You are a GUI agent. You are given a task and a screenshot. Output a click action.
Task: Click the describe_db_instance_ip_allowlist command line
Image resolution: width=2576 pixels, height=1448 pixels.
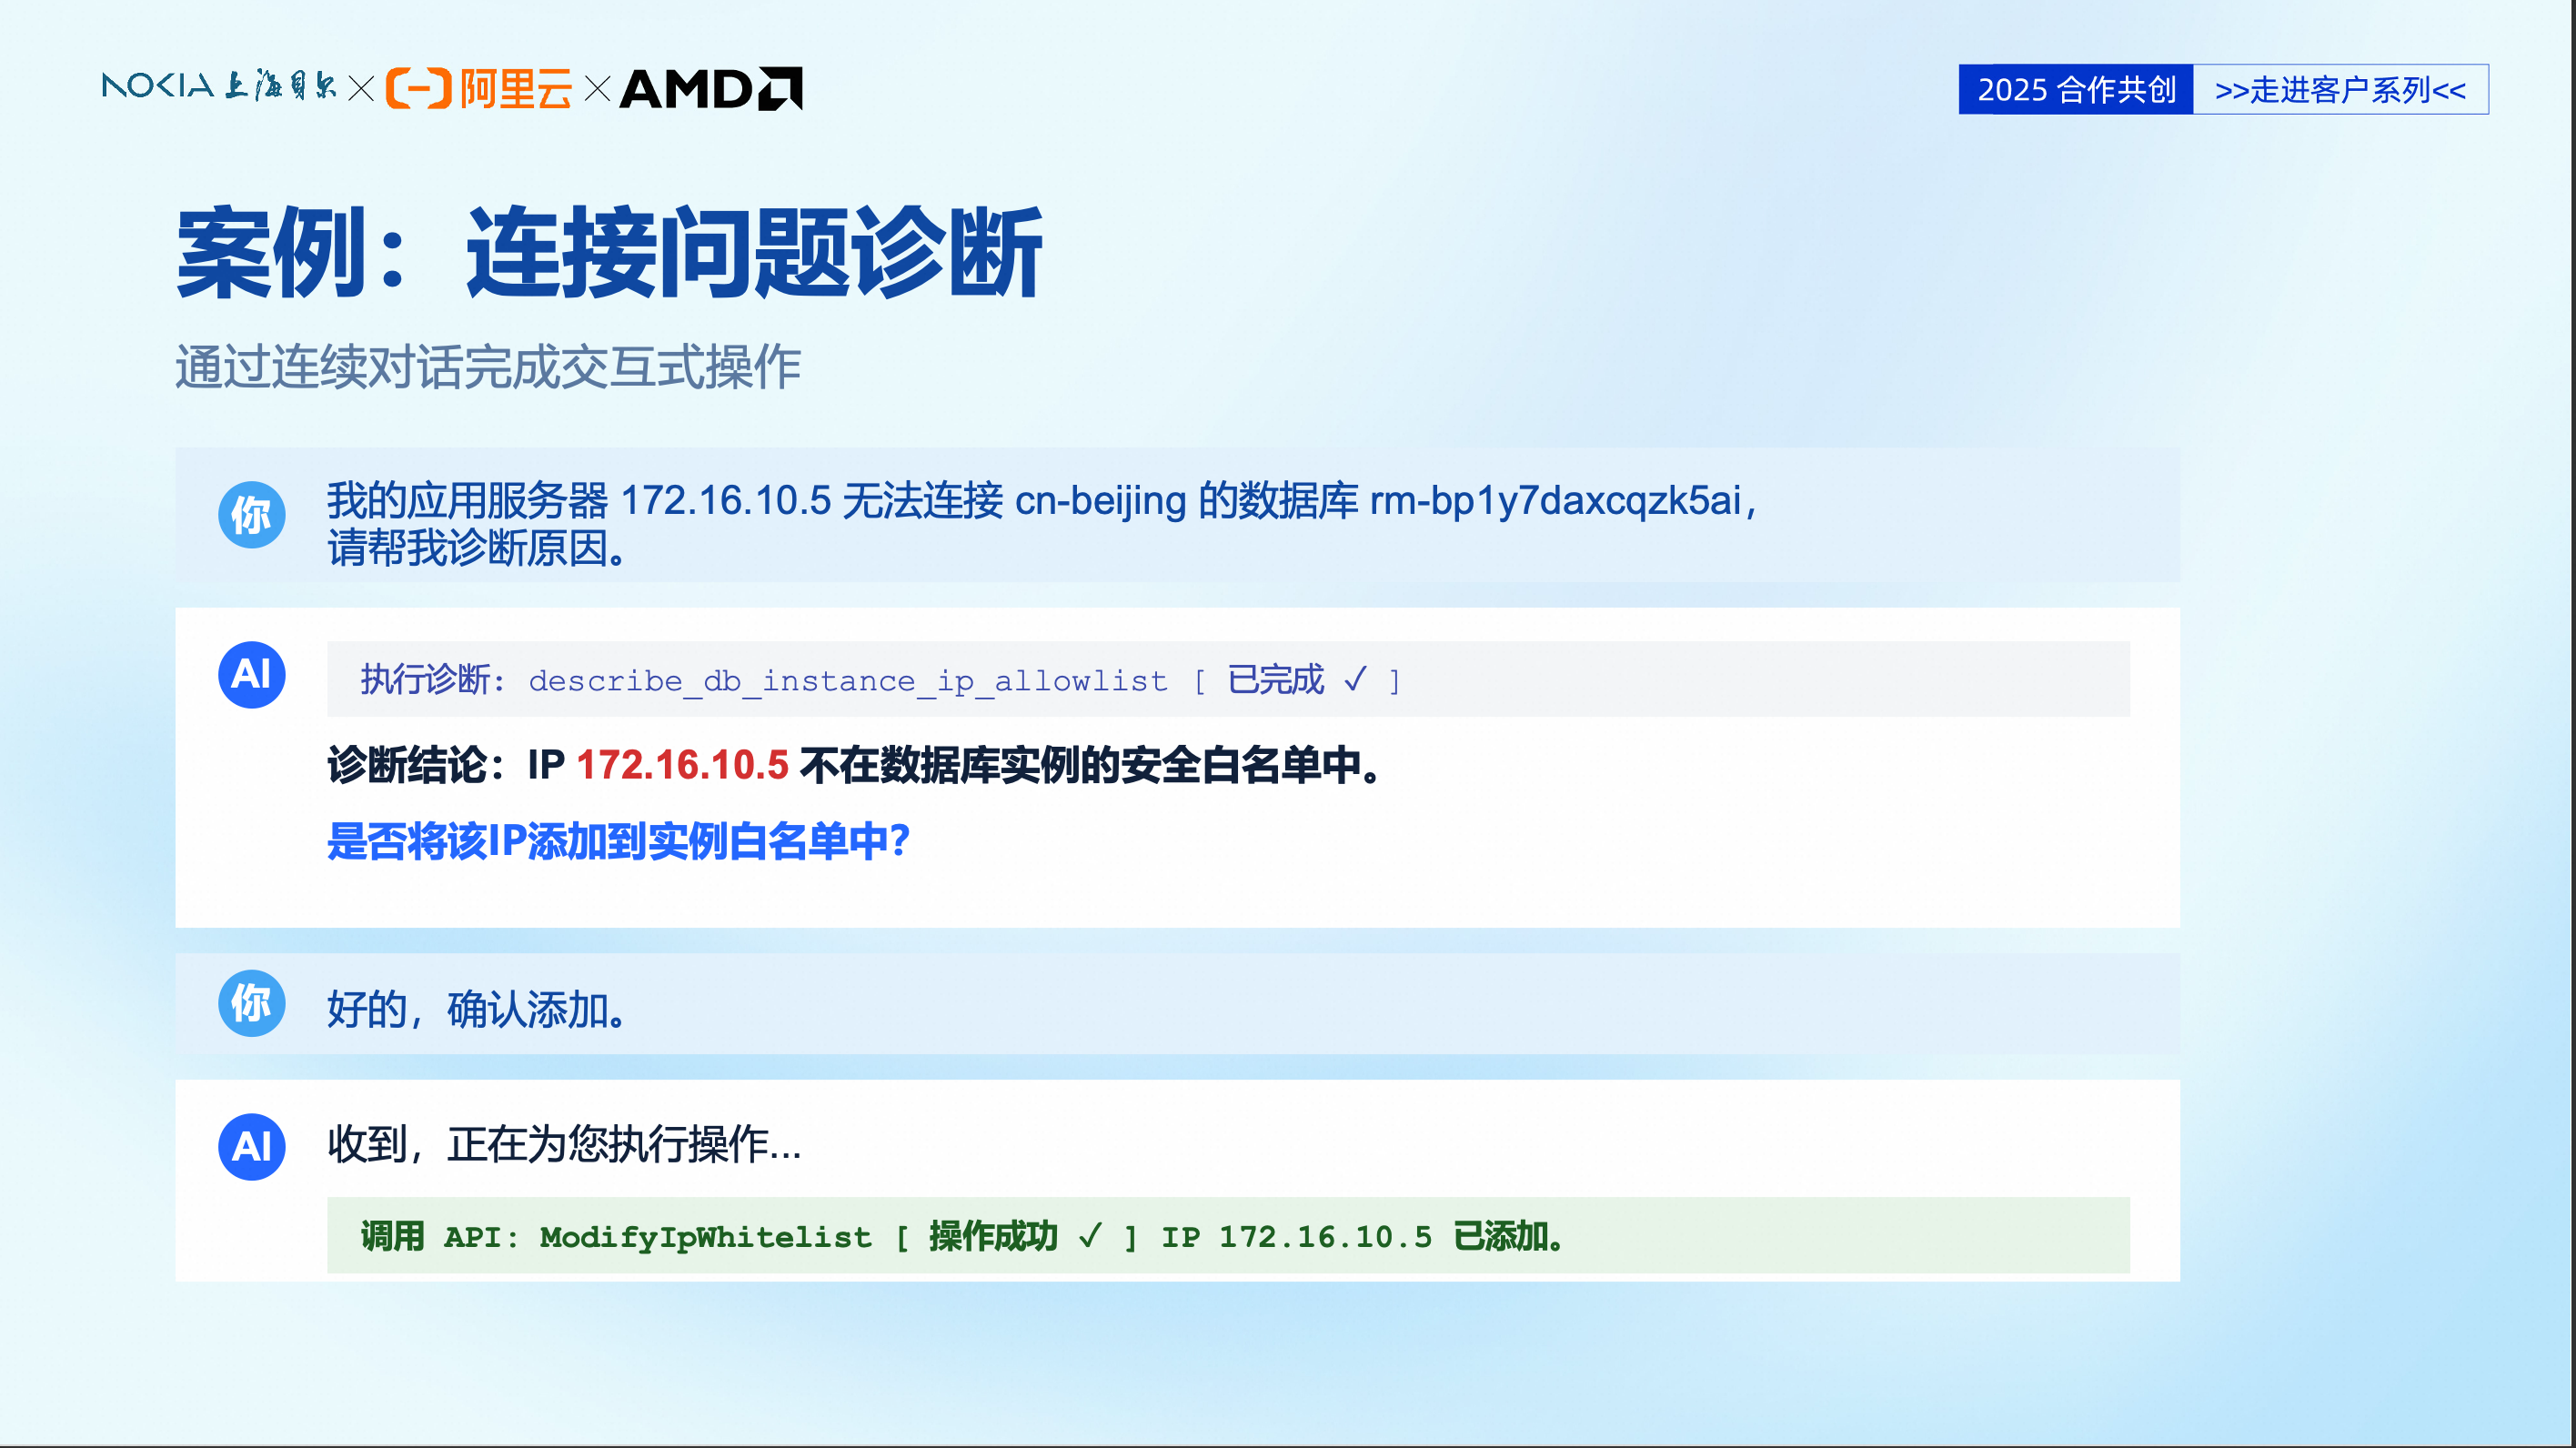point(847,680)
